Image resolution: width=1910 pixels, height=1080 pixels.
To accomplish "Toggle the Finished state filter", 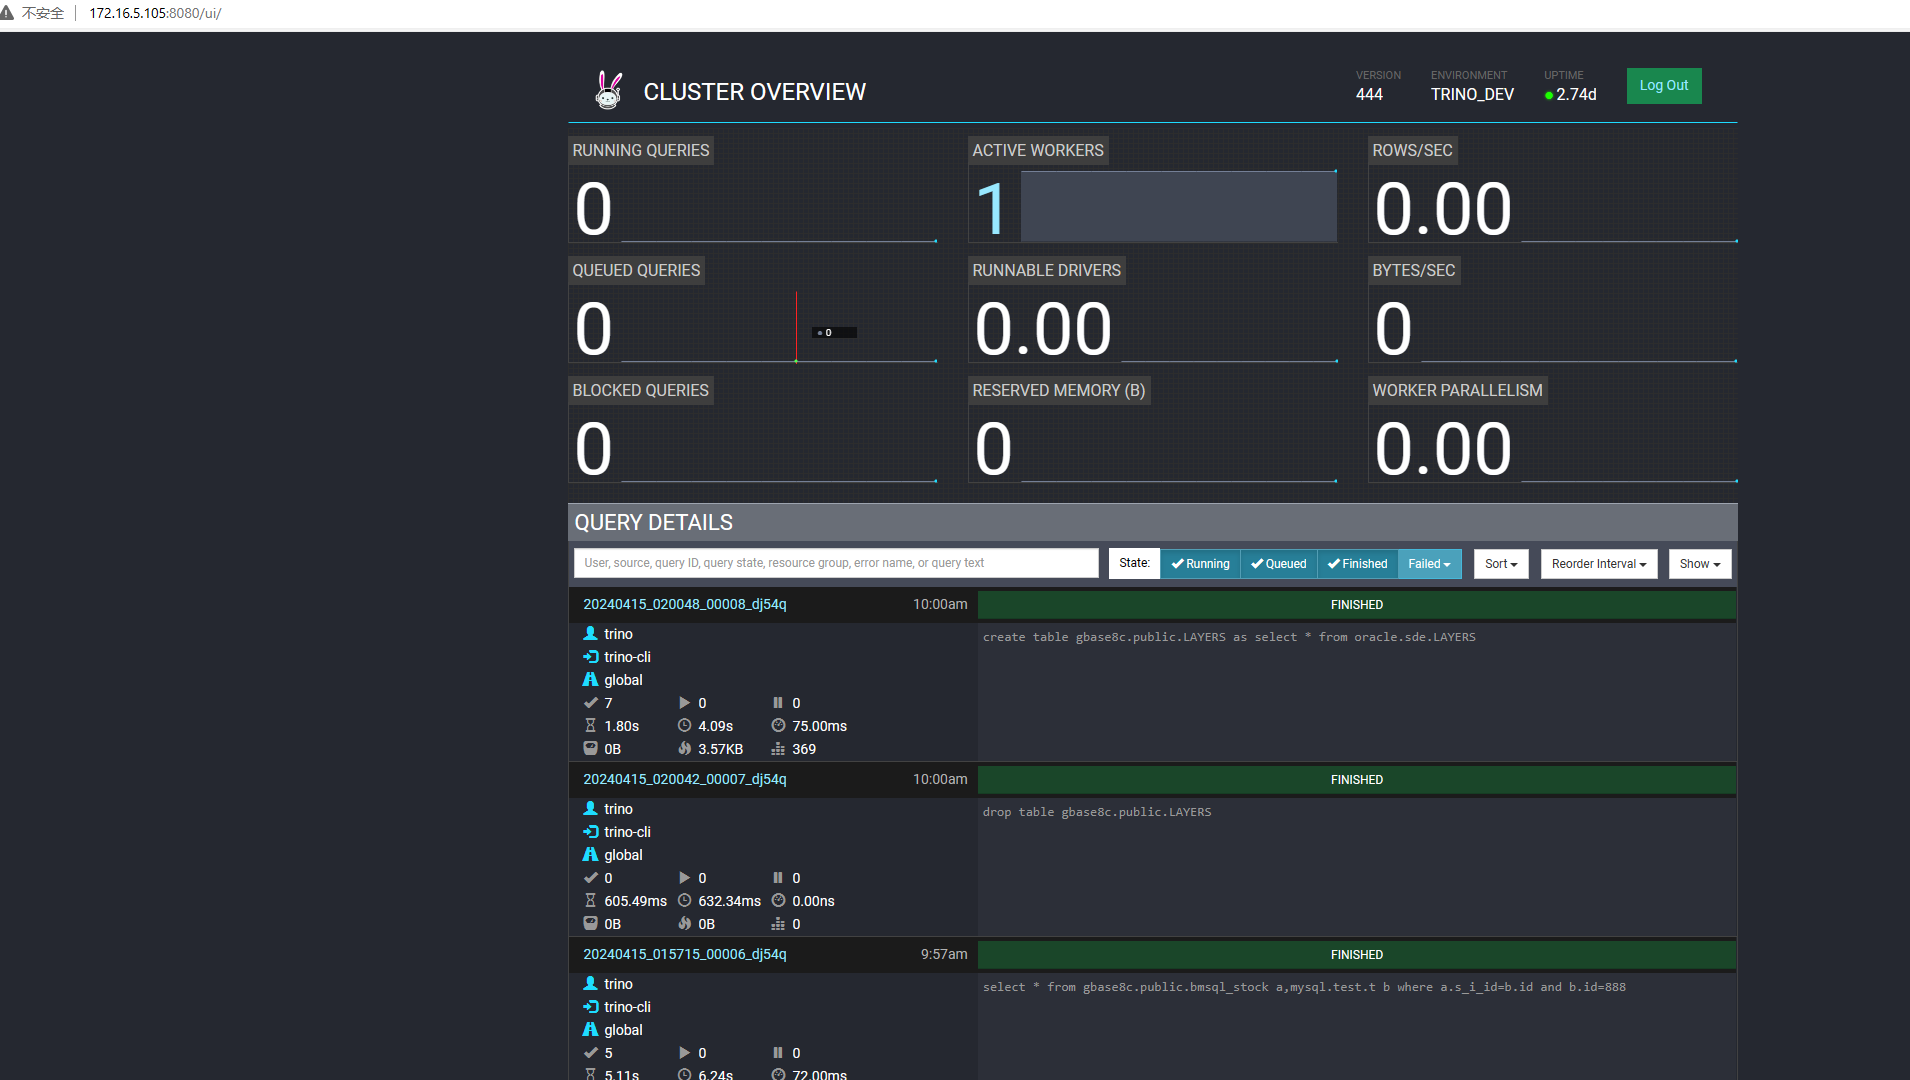I will tap(1357, 564).
